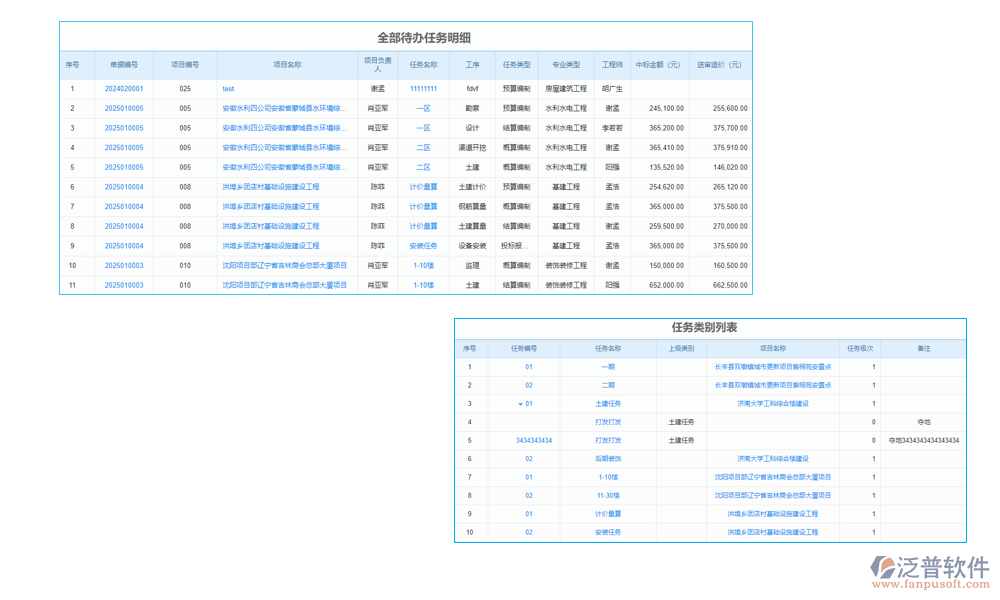Open 11-30楼 task name link
The image size is (1000, 600).
pyautogui.click(x=608, y=495)
